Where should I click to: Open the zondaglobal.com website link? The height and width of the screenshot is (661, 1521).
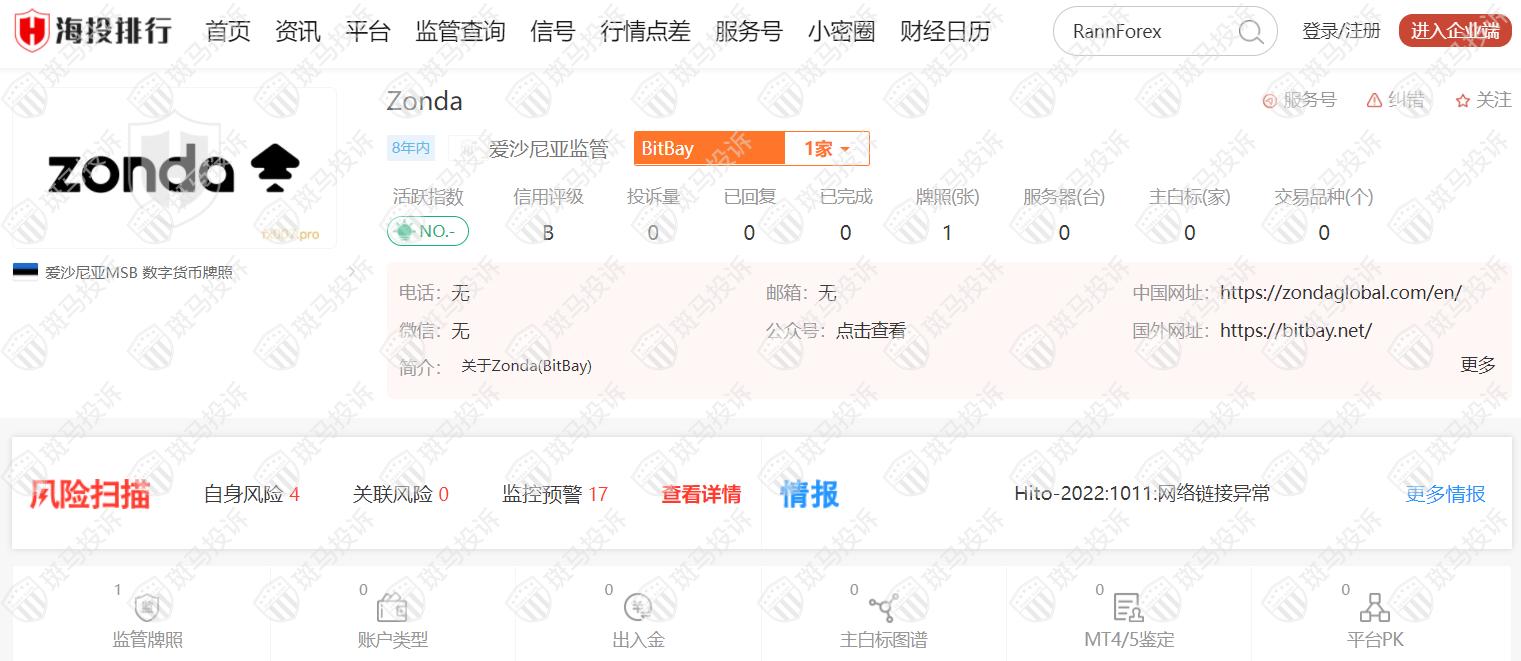click(x=1340, y=293)
